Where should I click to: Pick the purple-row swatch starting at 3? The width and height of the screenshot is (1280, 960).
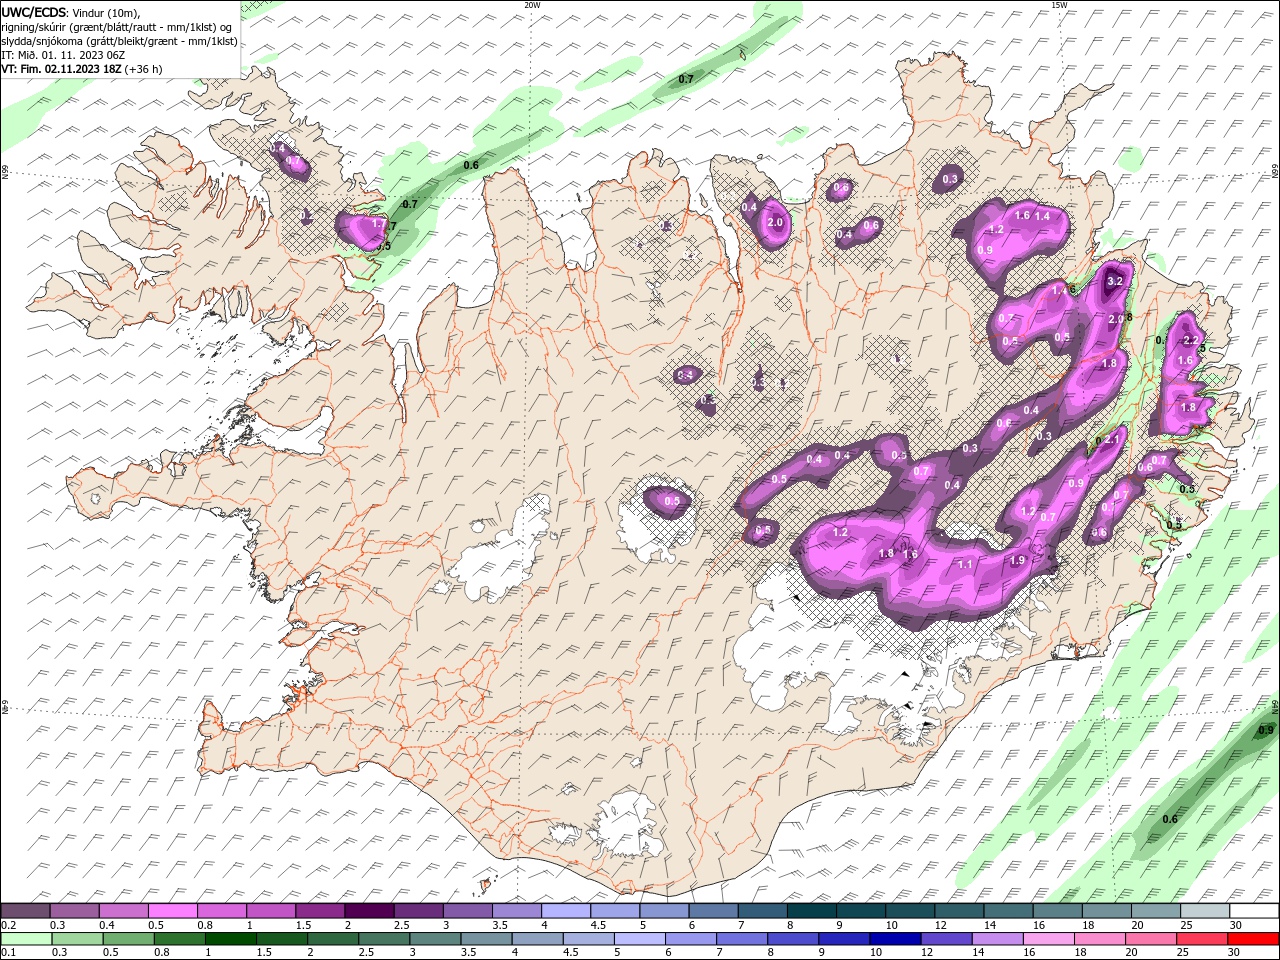(x=466, y=911)
